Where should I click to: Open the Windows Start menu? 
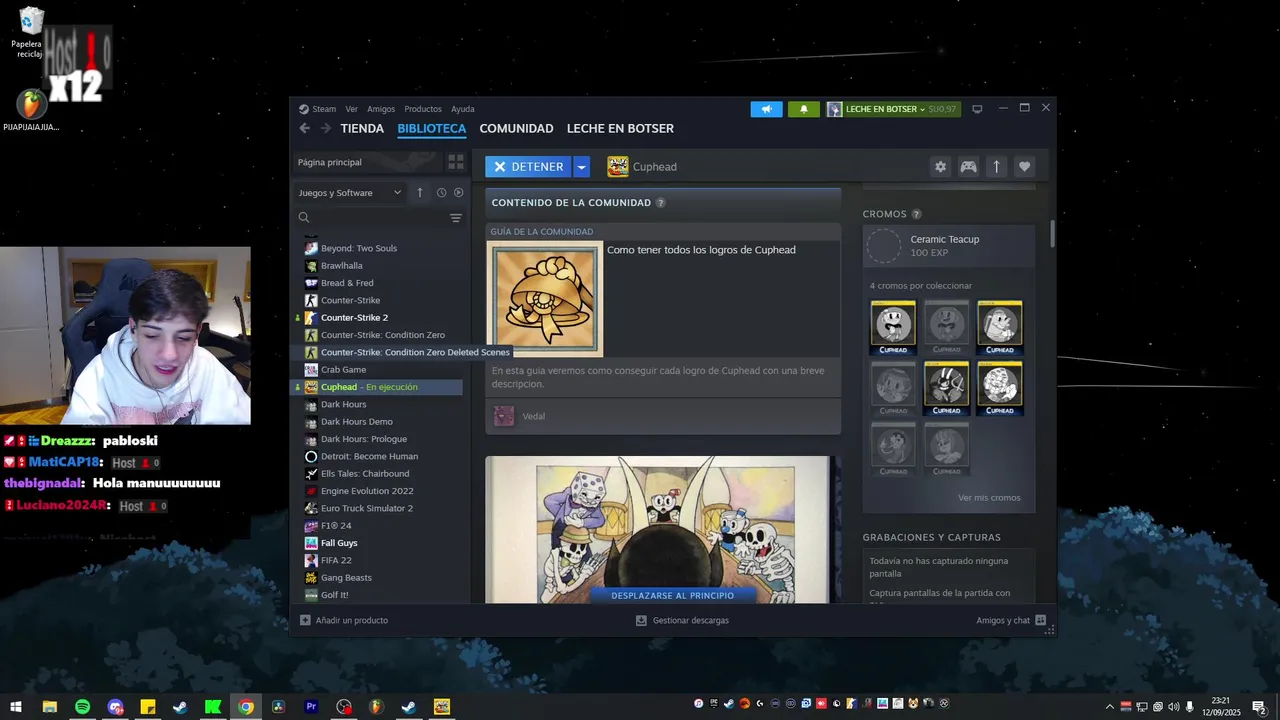tap(16, 707)
